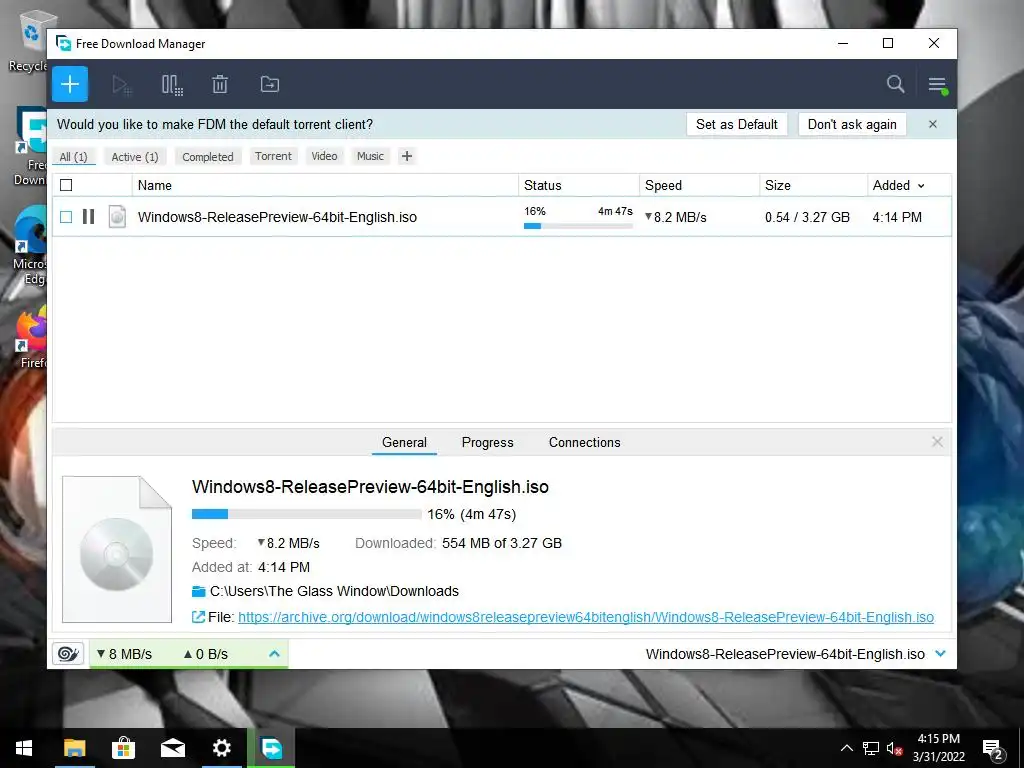Click the muted volume tray icon
1024x768 pixels.
tap(894, 748)
